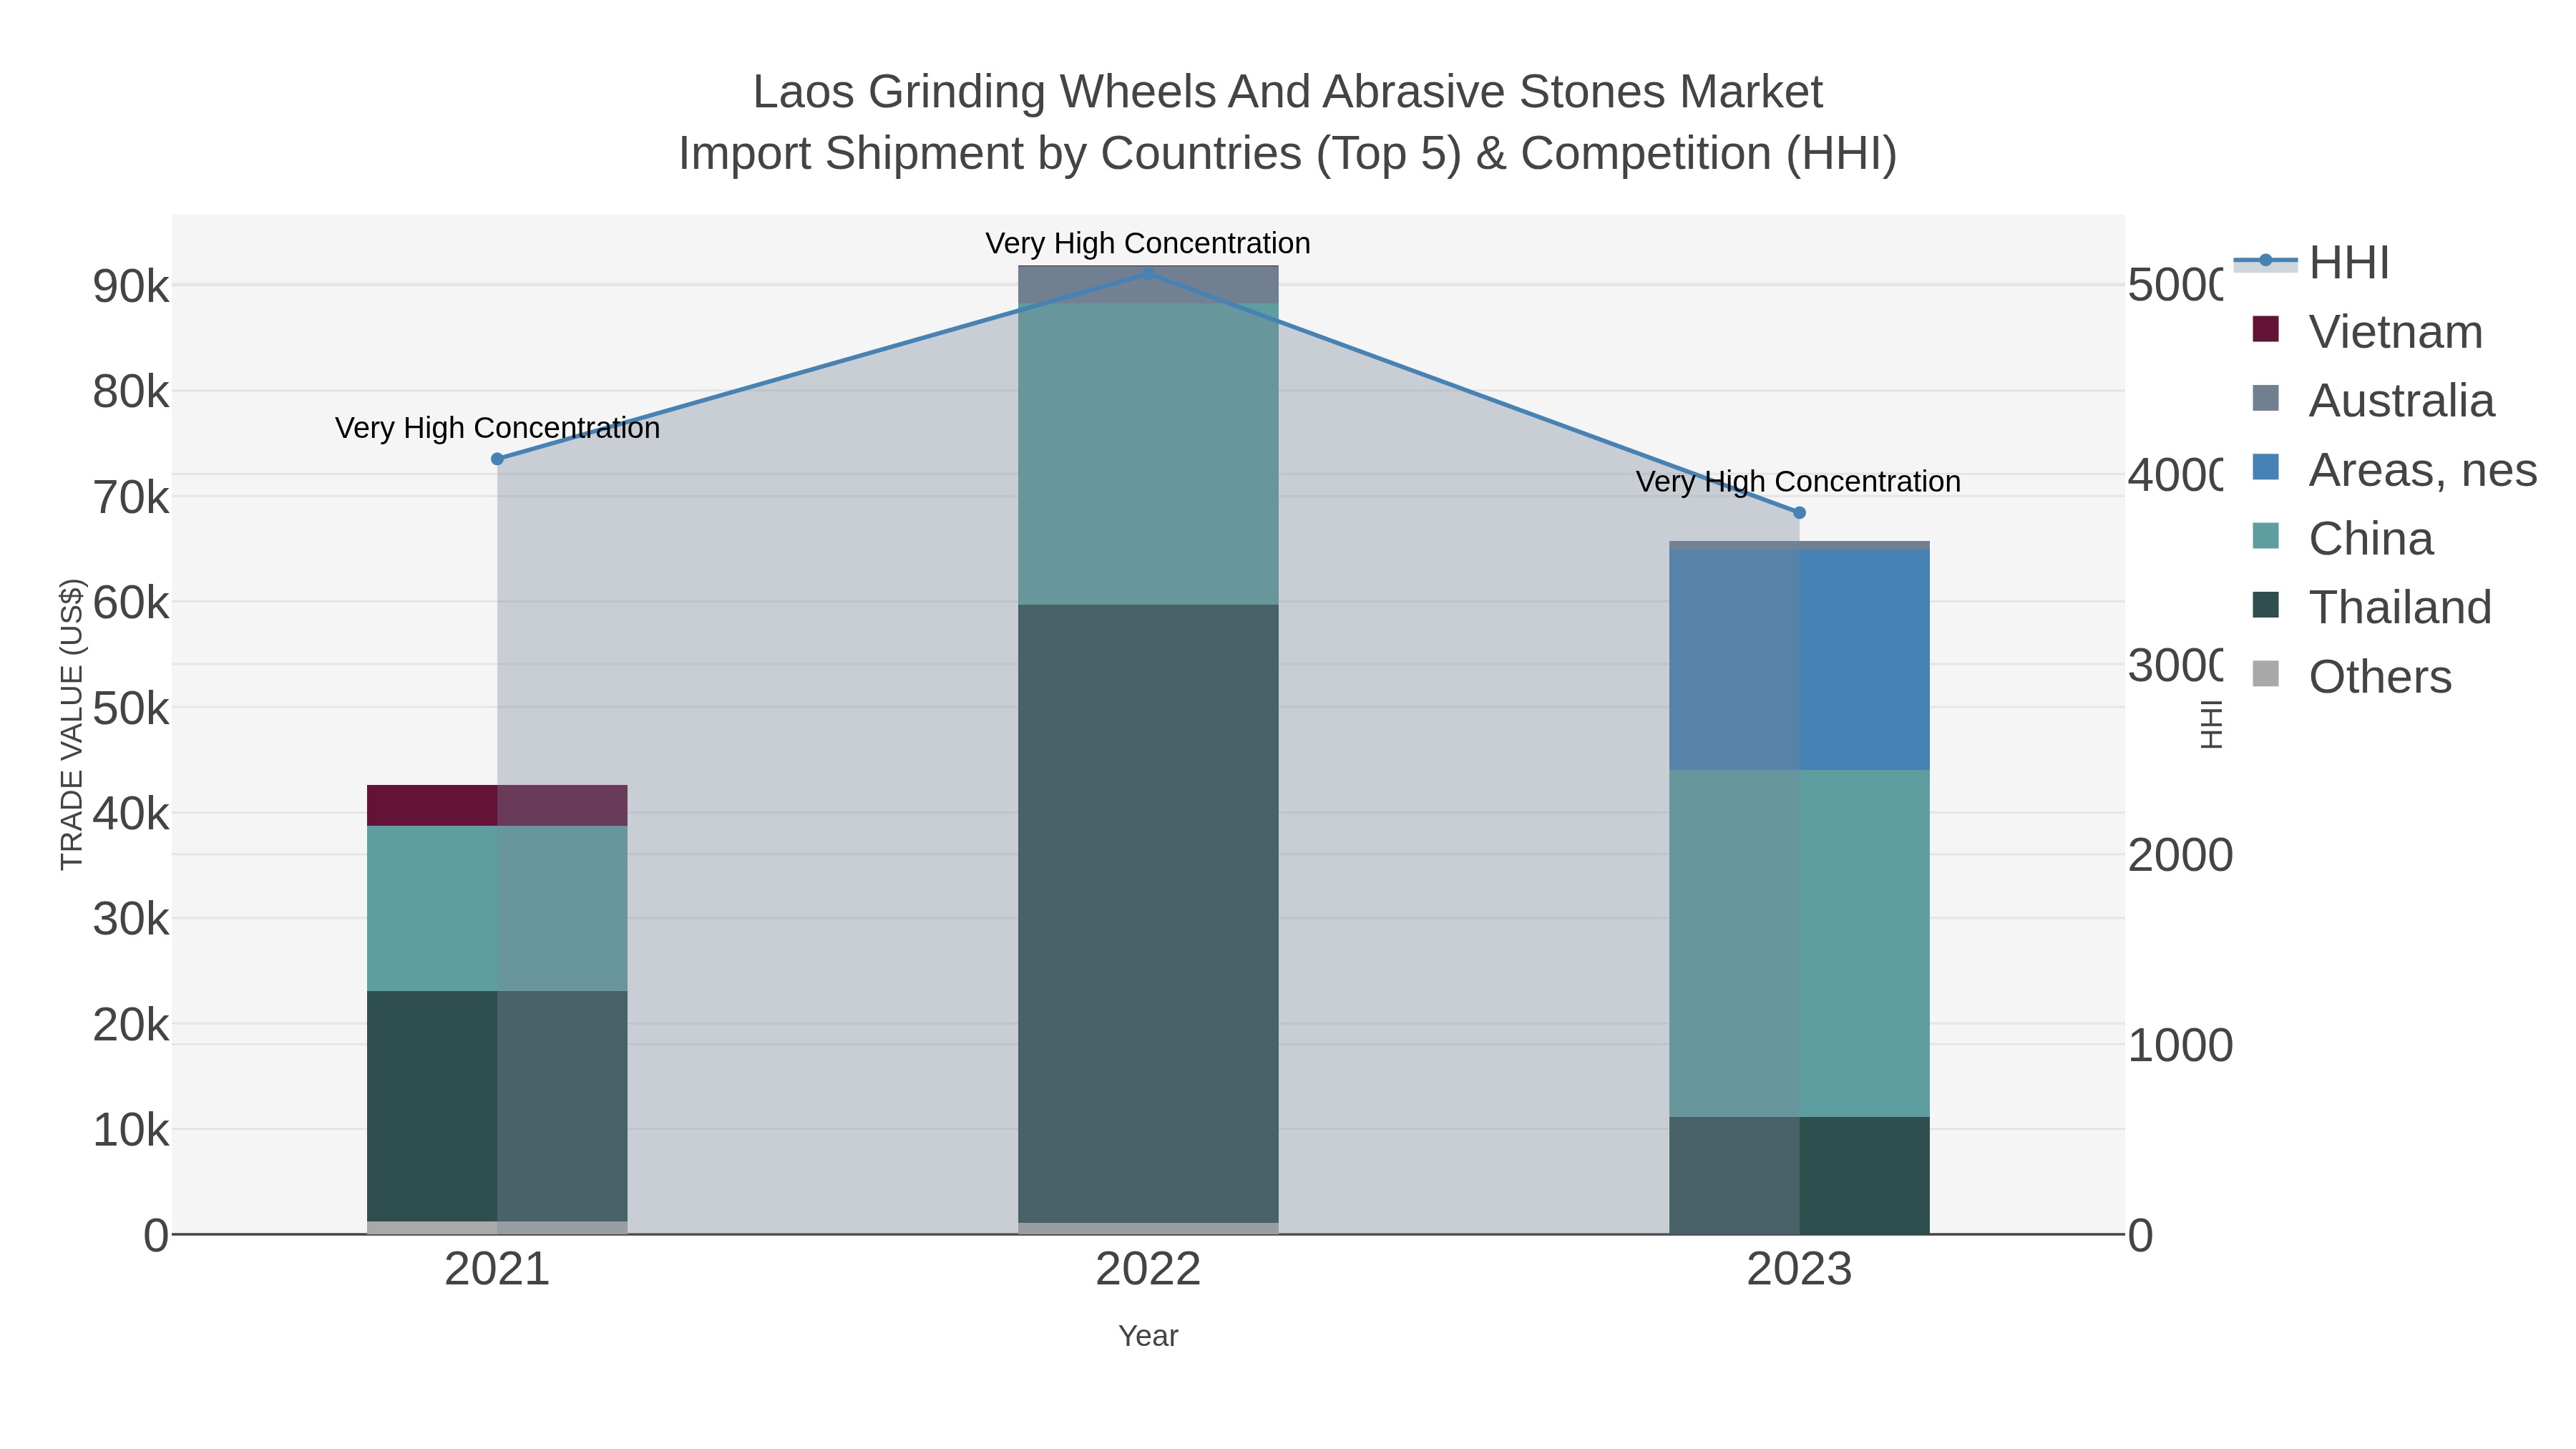Click the China segment of the 2023 bar
Image resolution: width=2576 pixels, height=1449 pixels.
[x=1799, y=943]
